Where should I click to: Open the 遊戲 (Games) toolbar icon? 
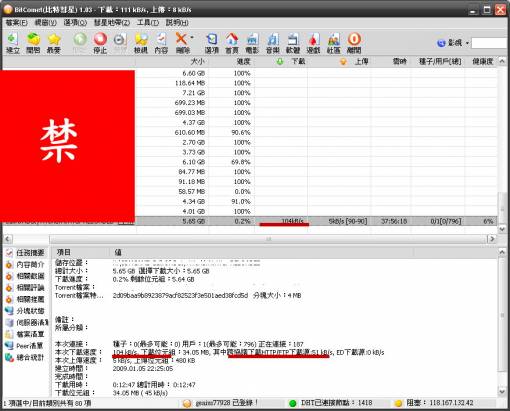click(313, 43)
